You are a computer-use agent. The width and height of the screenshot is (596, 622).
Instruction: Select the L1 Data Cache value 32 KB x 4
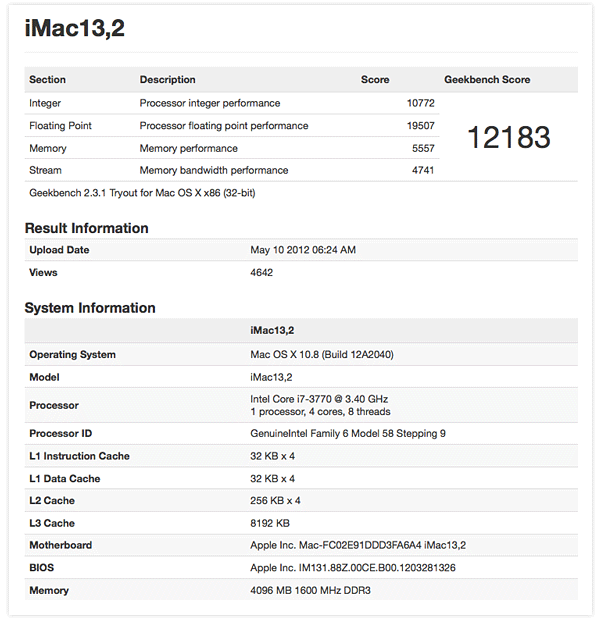coord(272,479)
